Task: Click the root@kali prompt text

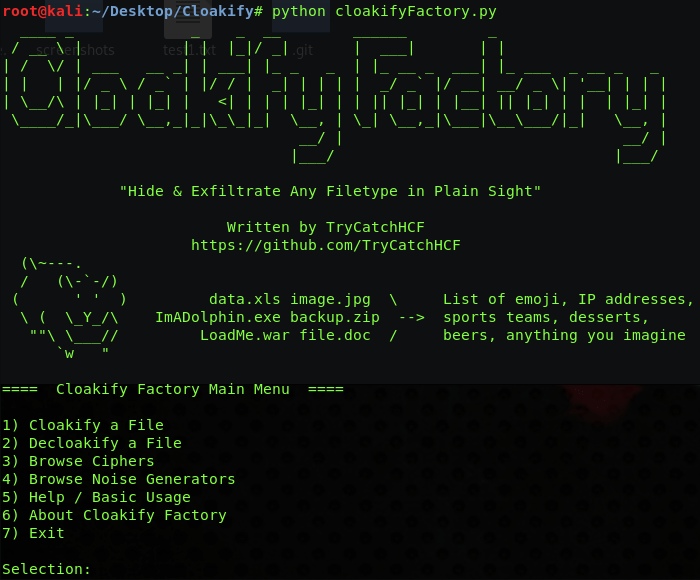Action: pyautogui.click(x=38, y=11)
